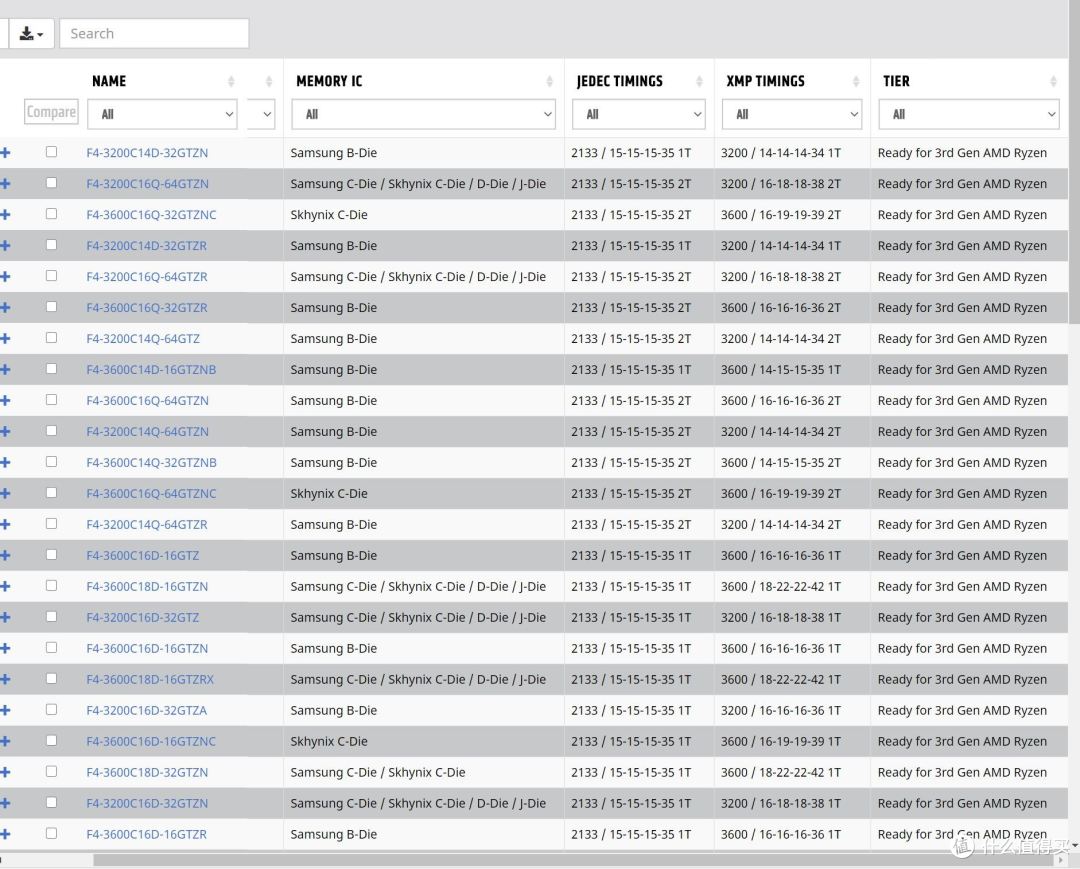Screen dimensions: 1080x869
Task: Select checkbox for F4-3600C16Q-32GTZR
Action: 52,306
